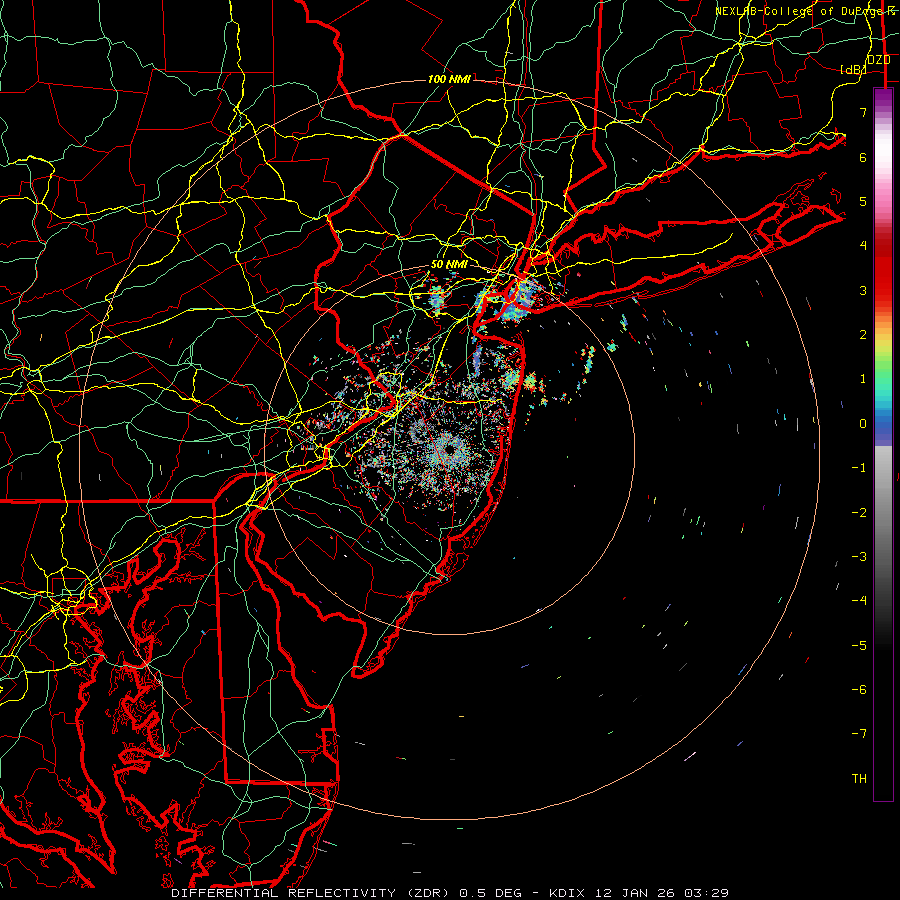Click the 4 tick label on scale
The width and height of the screenshot is (900, 900).
tap(863, 246)
